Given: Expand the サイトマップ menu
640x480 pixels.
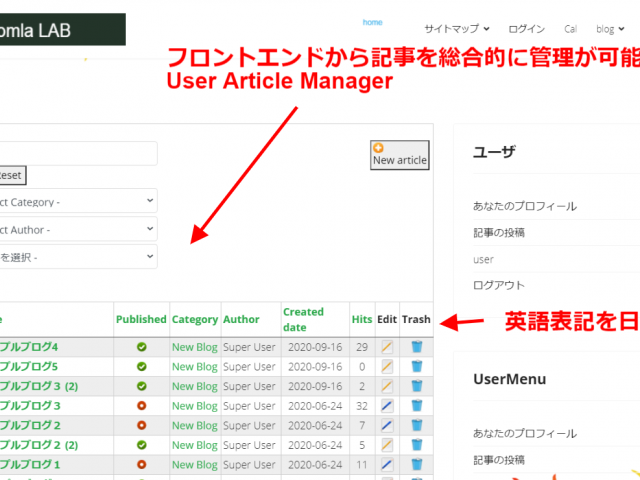Looking at the screenshot, I should click(457, 29).
